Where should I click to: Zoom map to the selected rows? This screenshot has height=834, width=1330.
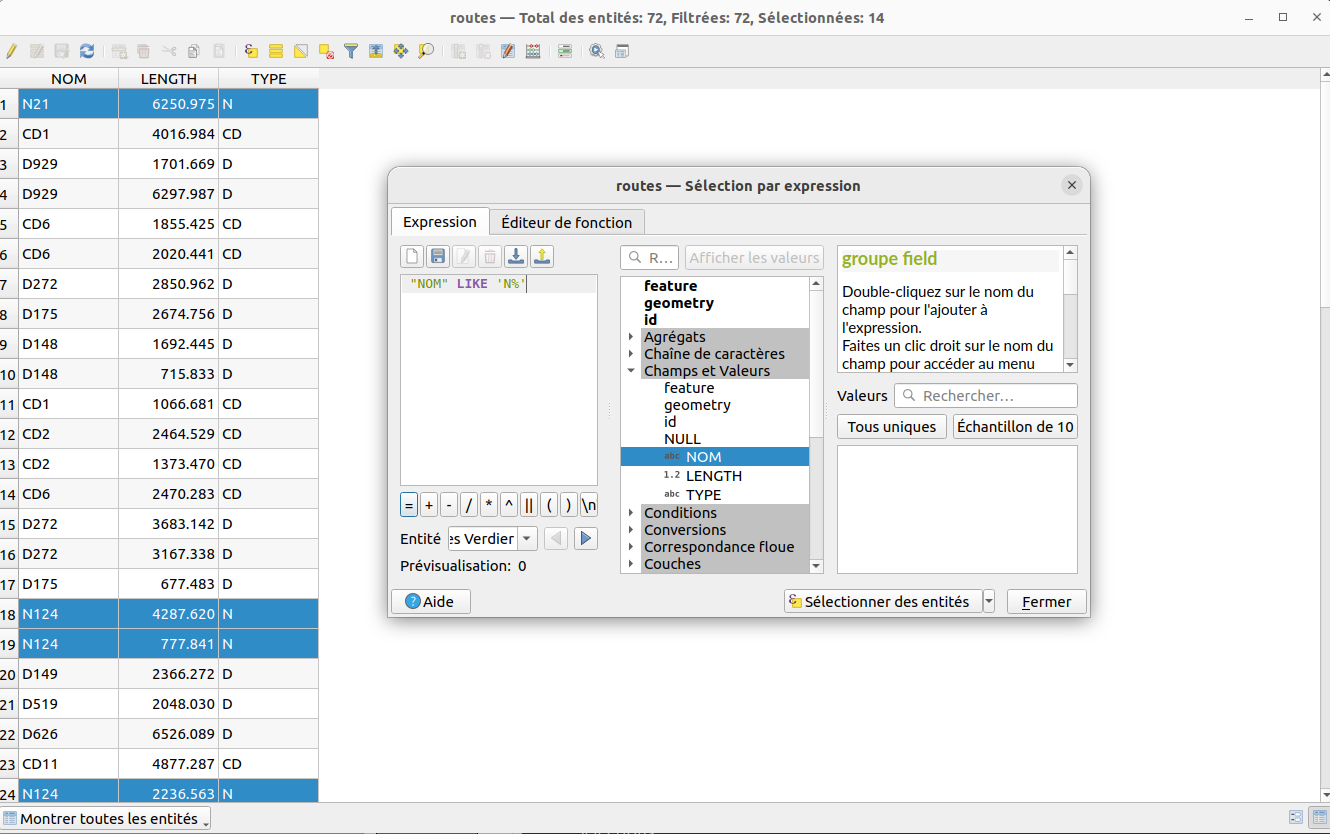tap(426, 51)
